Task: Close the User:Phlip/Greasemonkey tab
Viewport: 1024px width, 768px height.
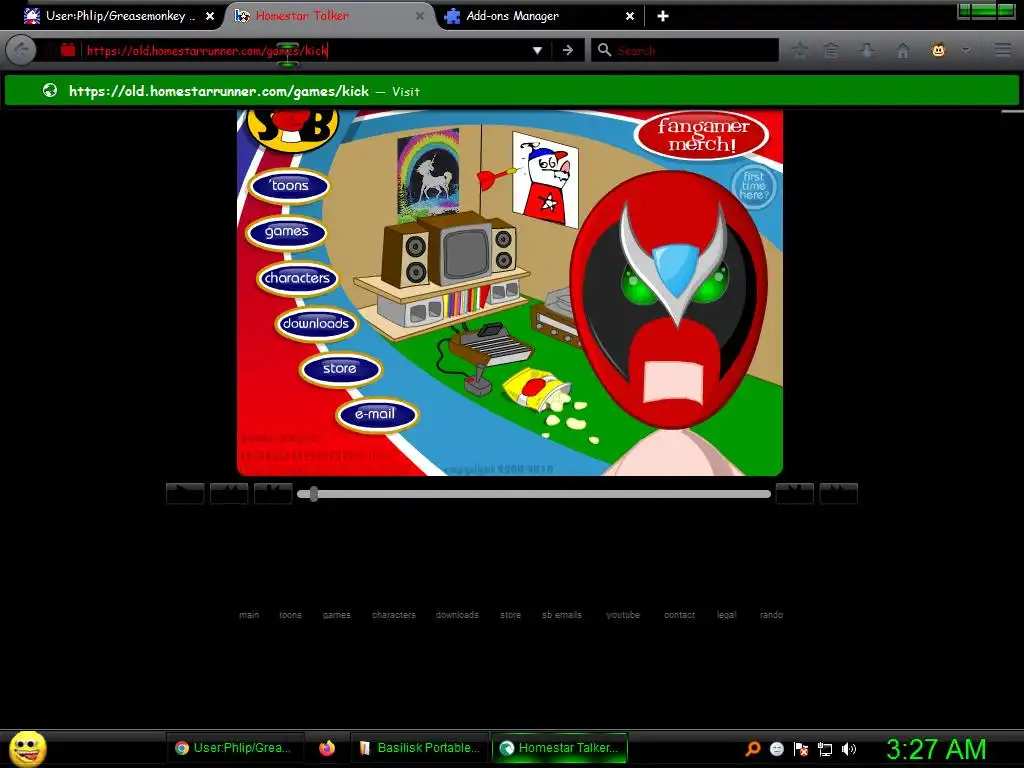Action: pyautogui.click(x=210, y=16)
